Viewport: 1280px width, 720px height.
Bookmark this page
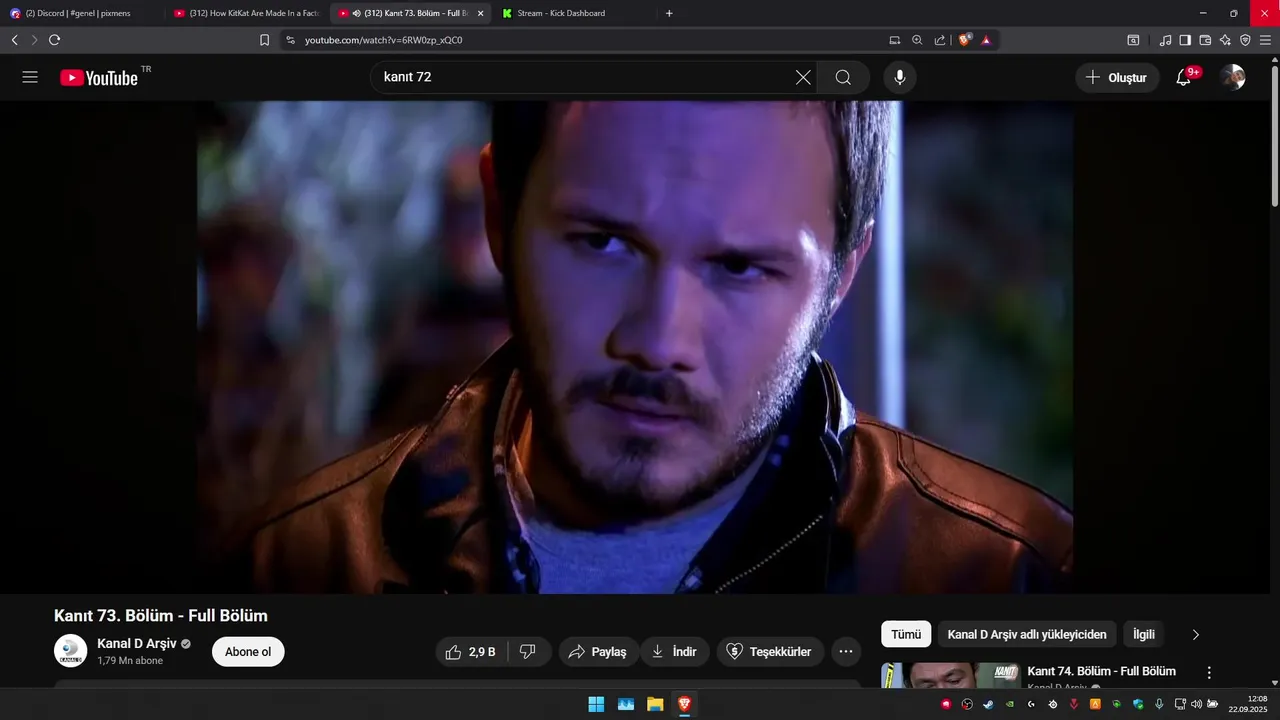click(x=264, y=40)
